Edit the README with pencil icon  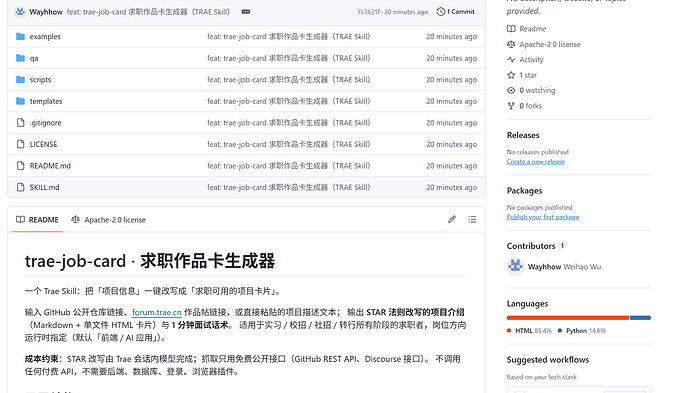click(x=452, y=219)
